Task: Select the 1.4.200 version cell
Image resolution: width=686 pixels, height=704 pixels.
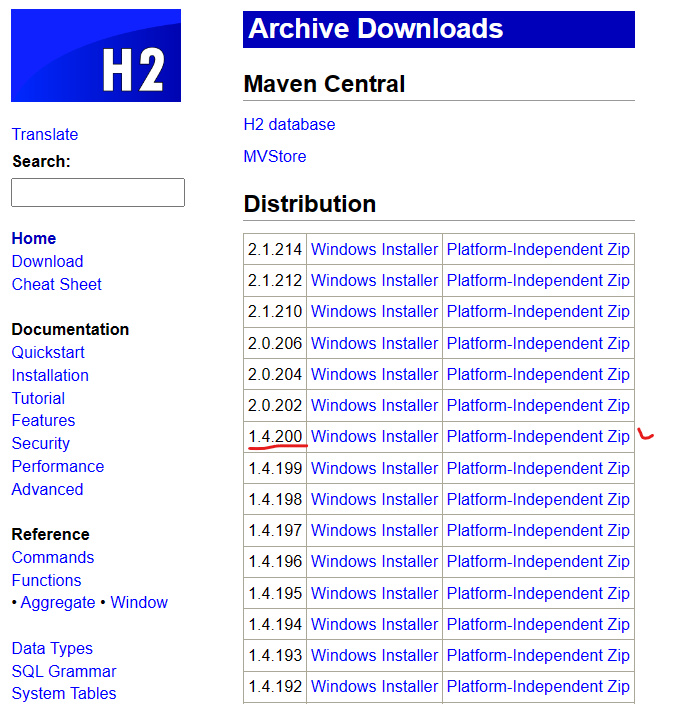Action: pos(275,436)
